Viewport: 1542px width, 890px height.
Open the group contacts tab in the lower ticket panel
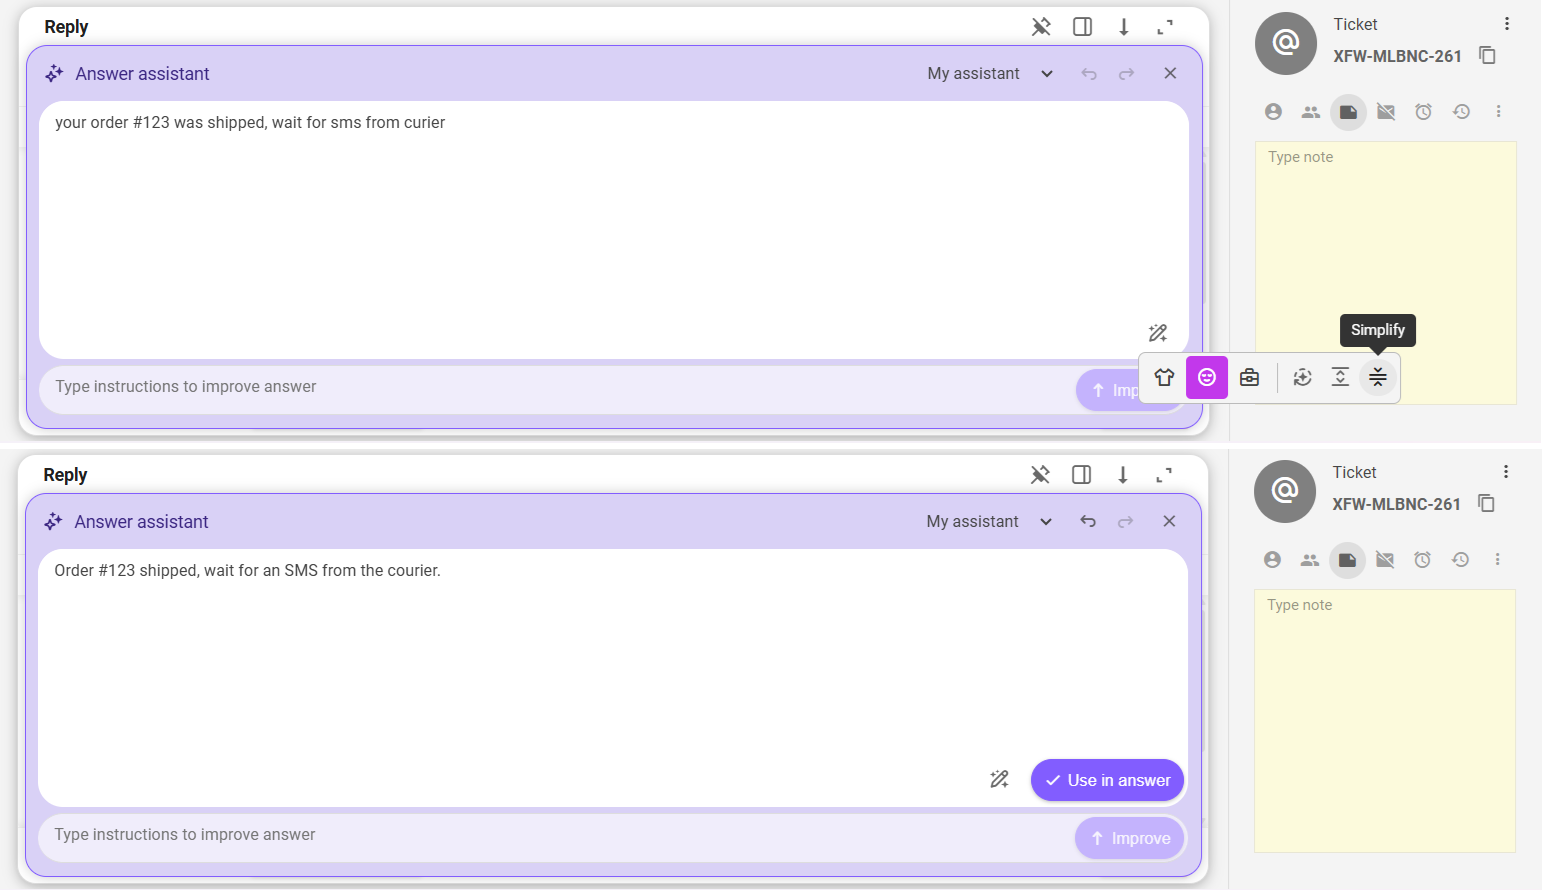tap(1309, 560)
